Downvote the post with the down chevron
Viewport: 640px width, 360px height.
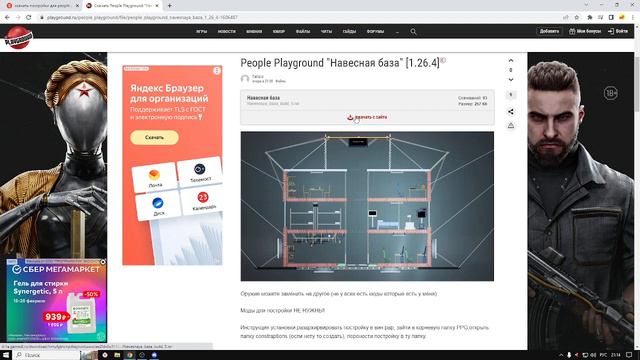tap(511, 80)
